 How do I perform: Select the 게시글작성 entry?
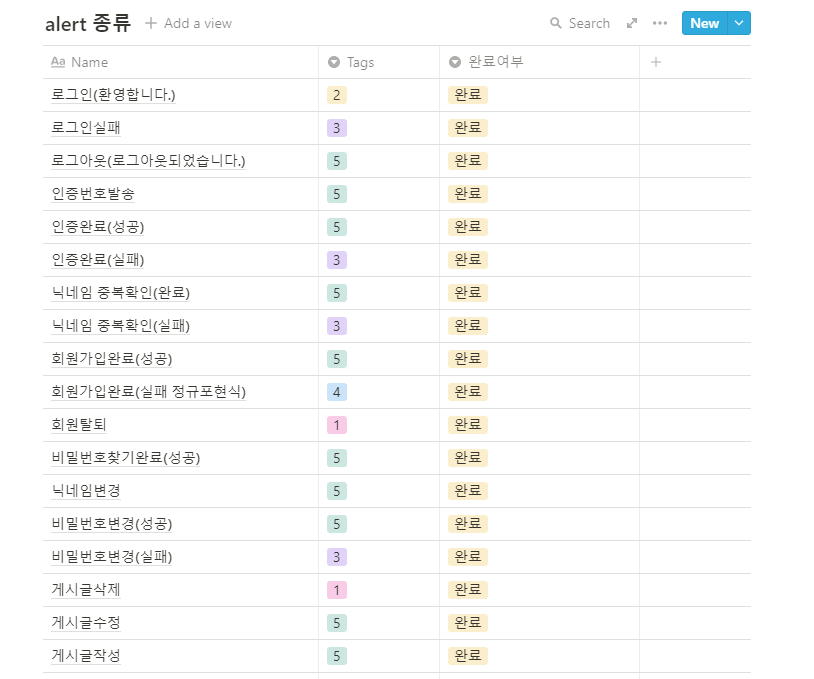coord(86,656)
